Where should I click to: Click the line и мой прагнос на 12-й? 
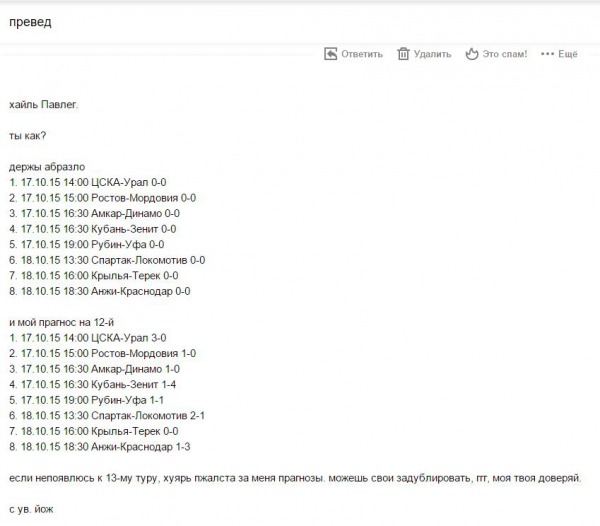click(x=61, y=322)
